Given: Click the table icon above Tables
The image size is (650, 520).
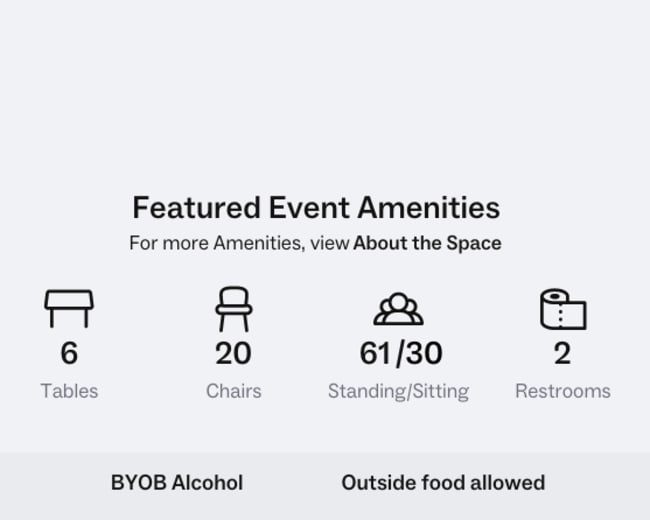Looking at the screenshot, I should [x=69, y=309].
